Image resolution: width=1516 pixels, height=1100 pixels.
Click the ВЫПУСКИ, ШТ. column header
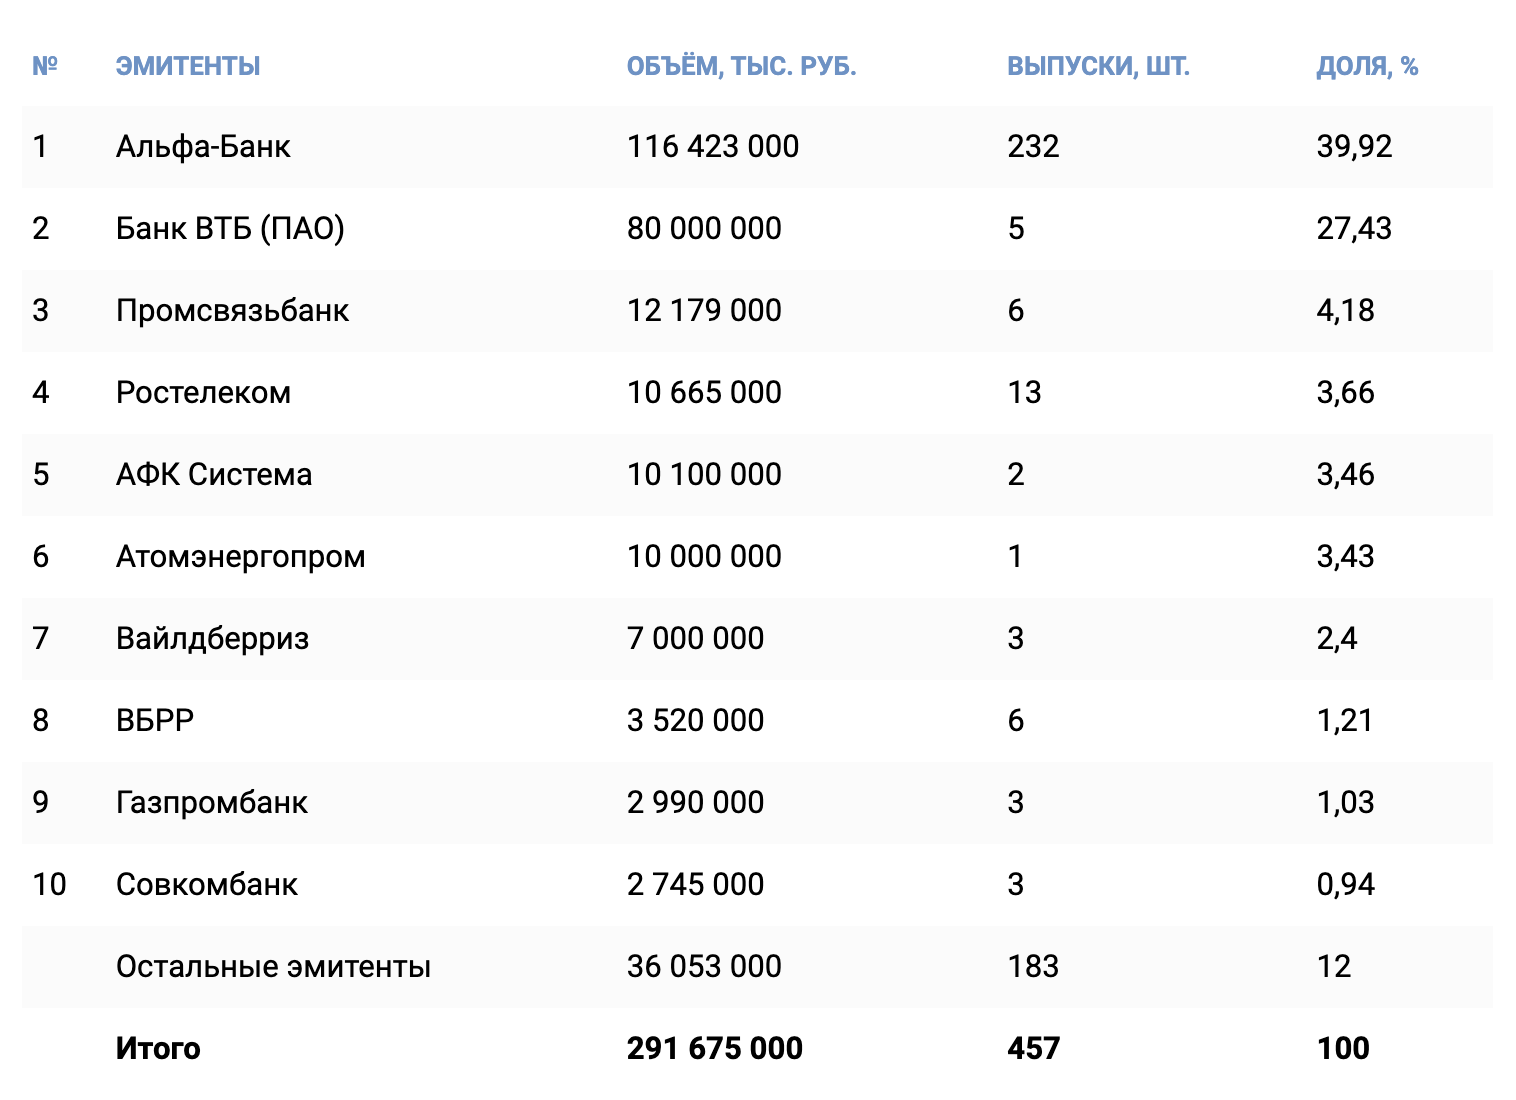click(1098, 66)
